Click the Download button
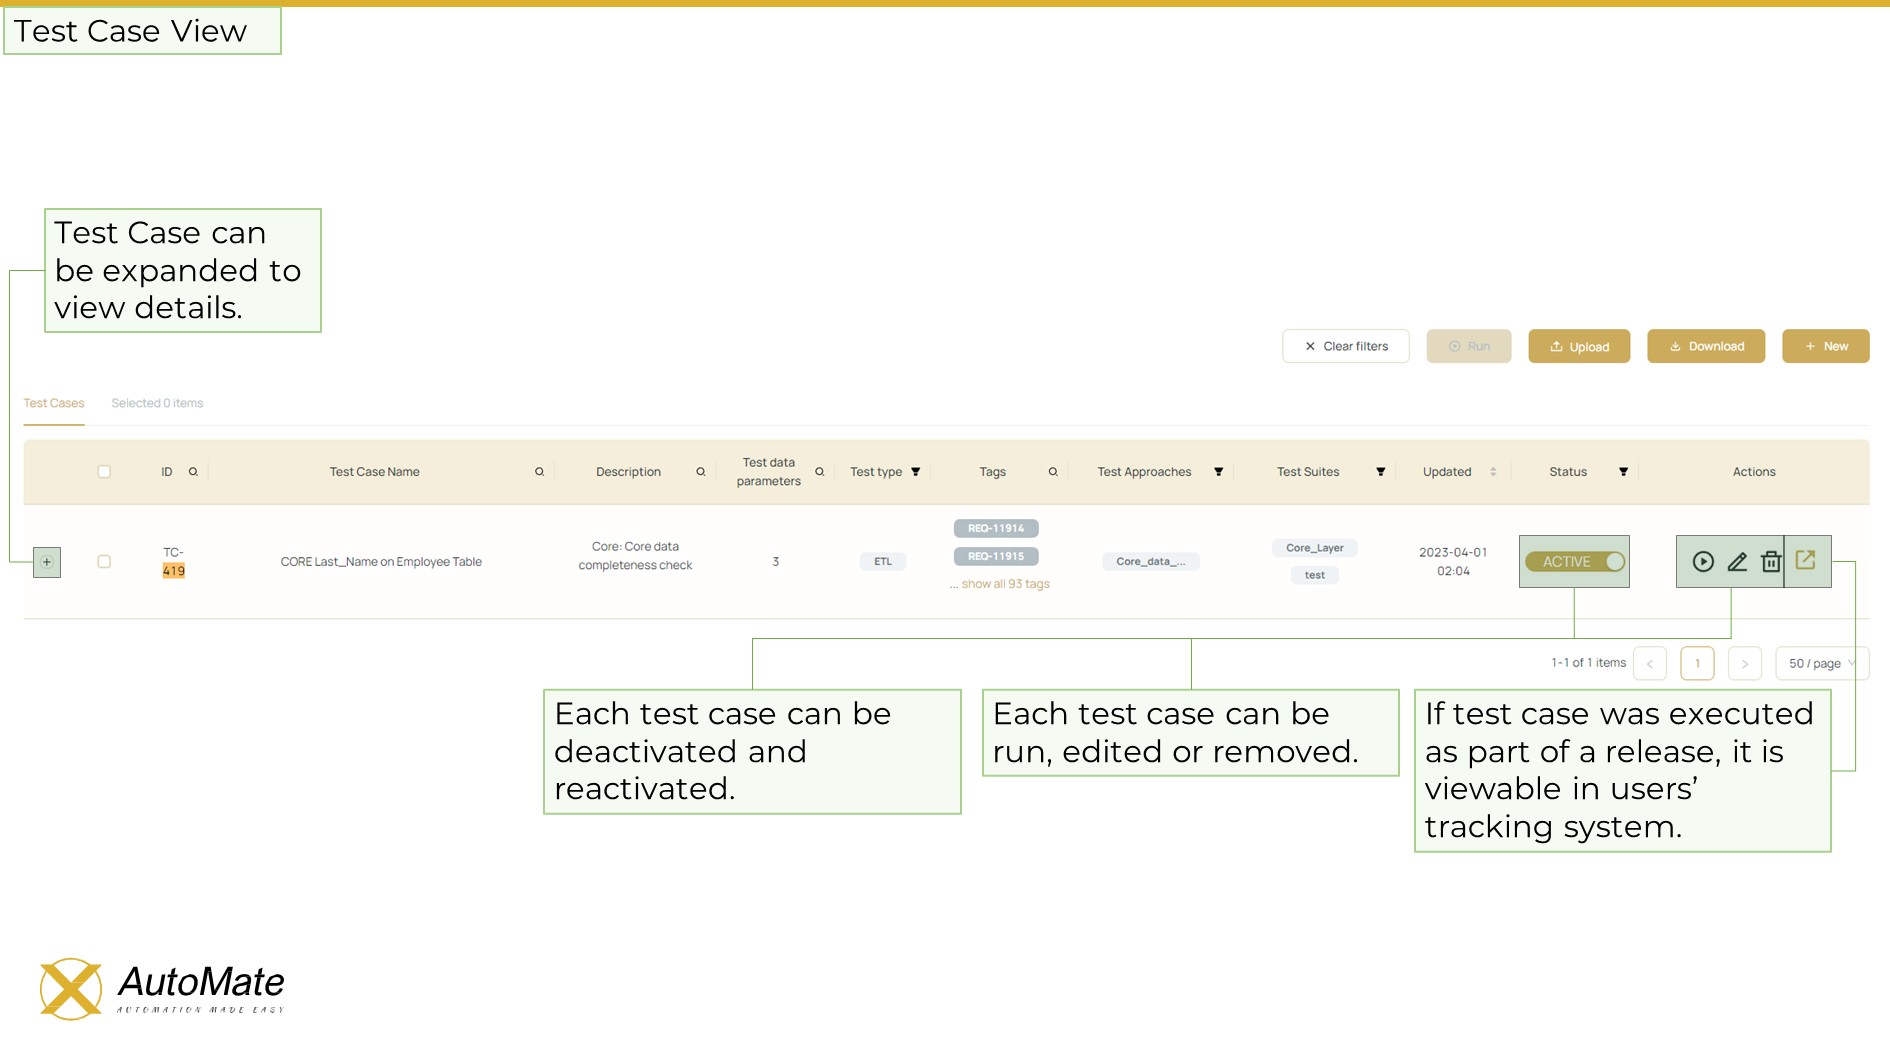Screen dimensions: 1890x1058 tap(1706, 346)
